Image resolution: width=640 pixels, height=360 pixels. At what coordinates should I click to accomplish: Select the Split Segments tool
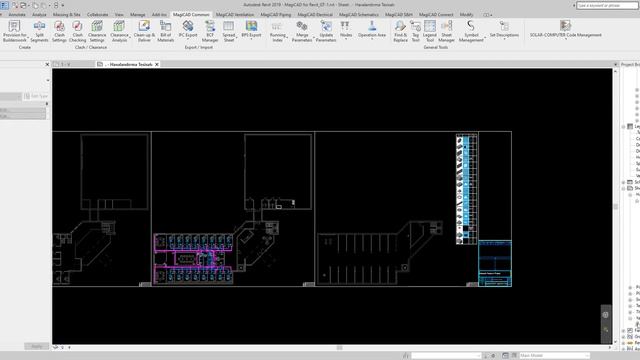[x=39, y=31]
